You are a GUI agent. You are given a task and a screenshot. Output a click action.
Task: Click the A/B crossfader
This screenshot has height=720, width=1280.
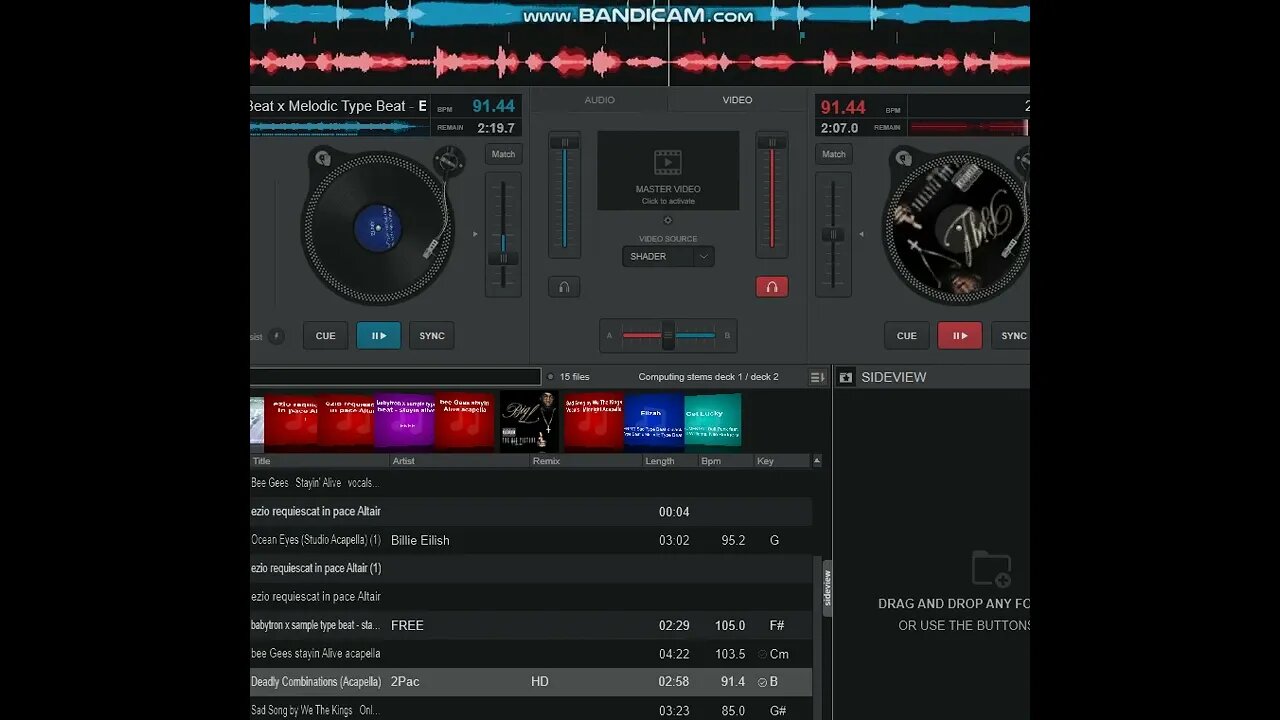pos(668,336)
